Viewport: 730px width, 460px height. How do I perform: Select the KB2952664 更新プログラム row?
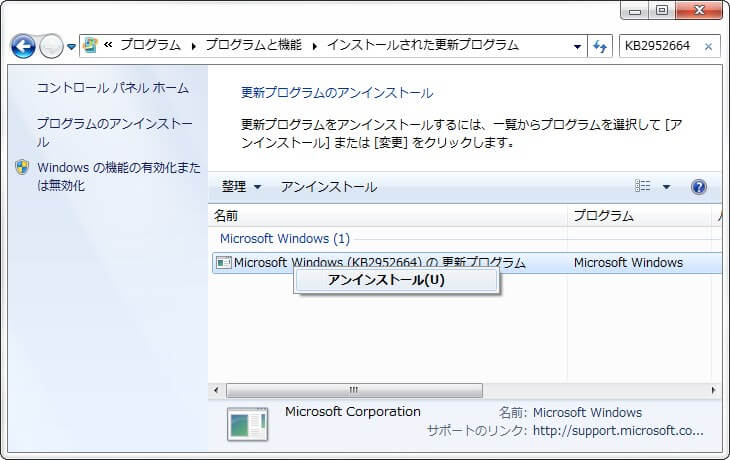[466, 263]
